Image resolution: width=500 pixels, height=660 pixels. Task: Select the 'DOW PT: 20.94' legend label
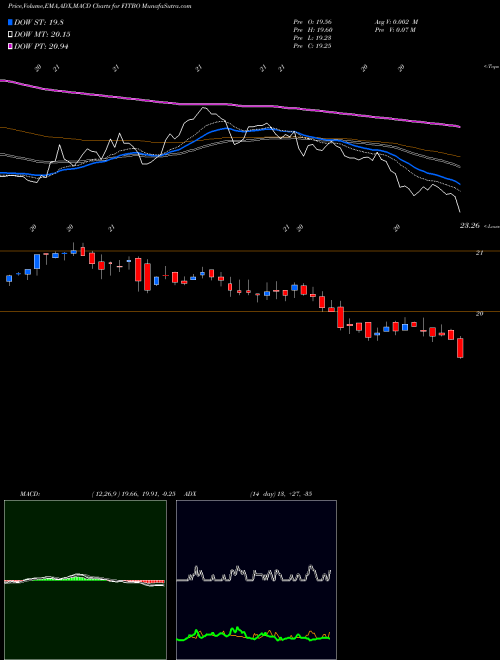[x=41, y=47]
